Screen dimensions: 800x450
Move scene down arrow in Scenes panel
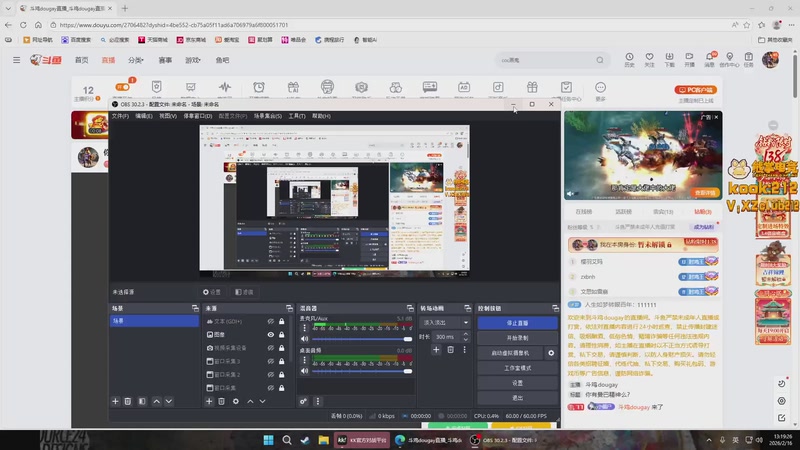tap(169, 402)
